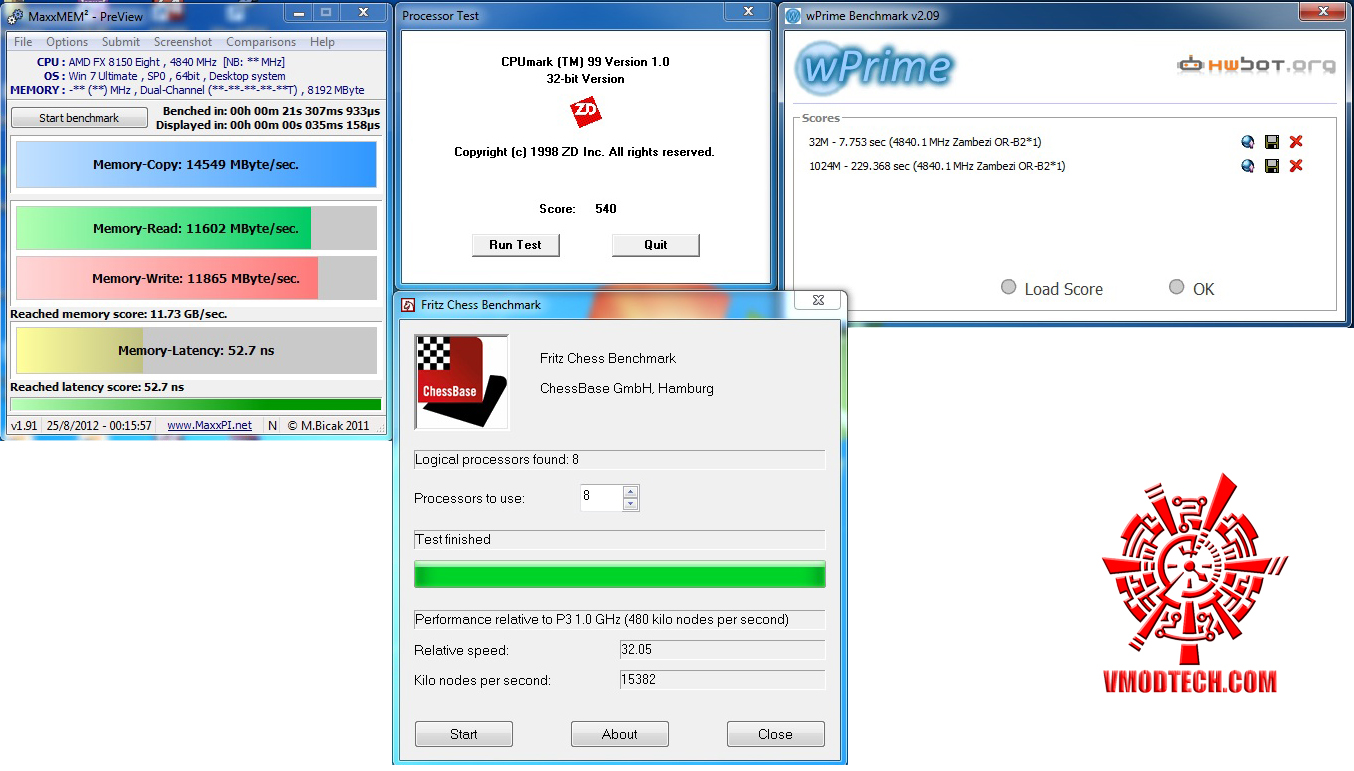Viewport: 1354px width, 771px height.
Task: Click the 25/8/2012 - 00:15:57 timestamp
Action: click(x=99, y=426)
